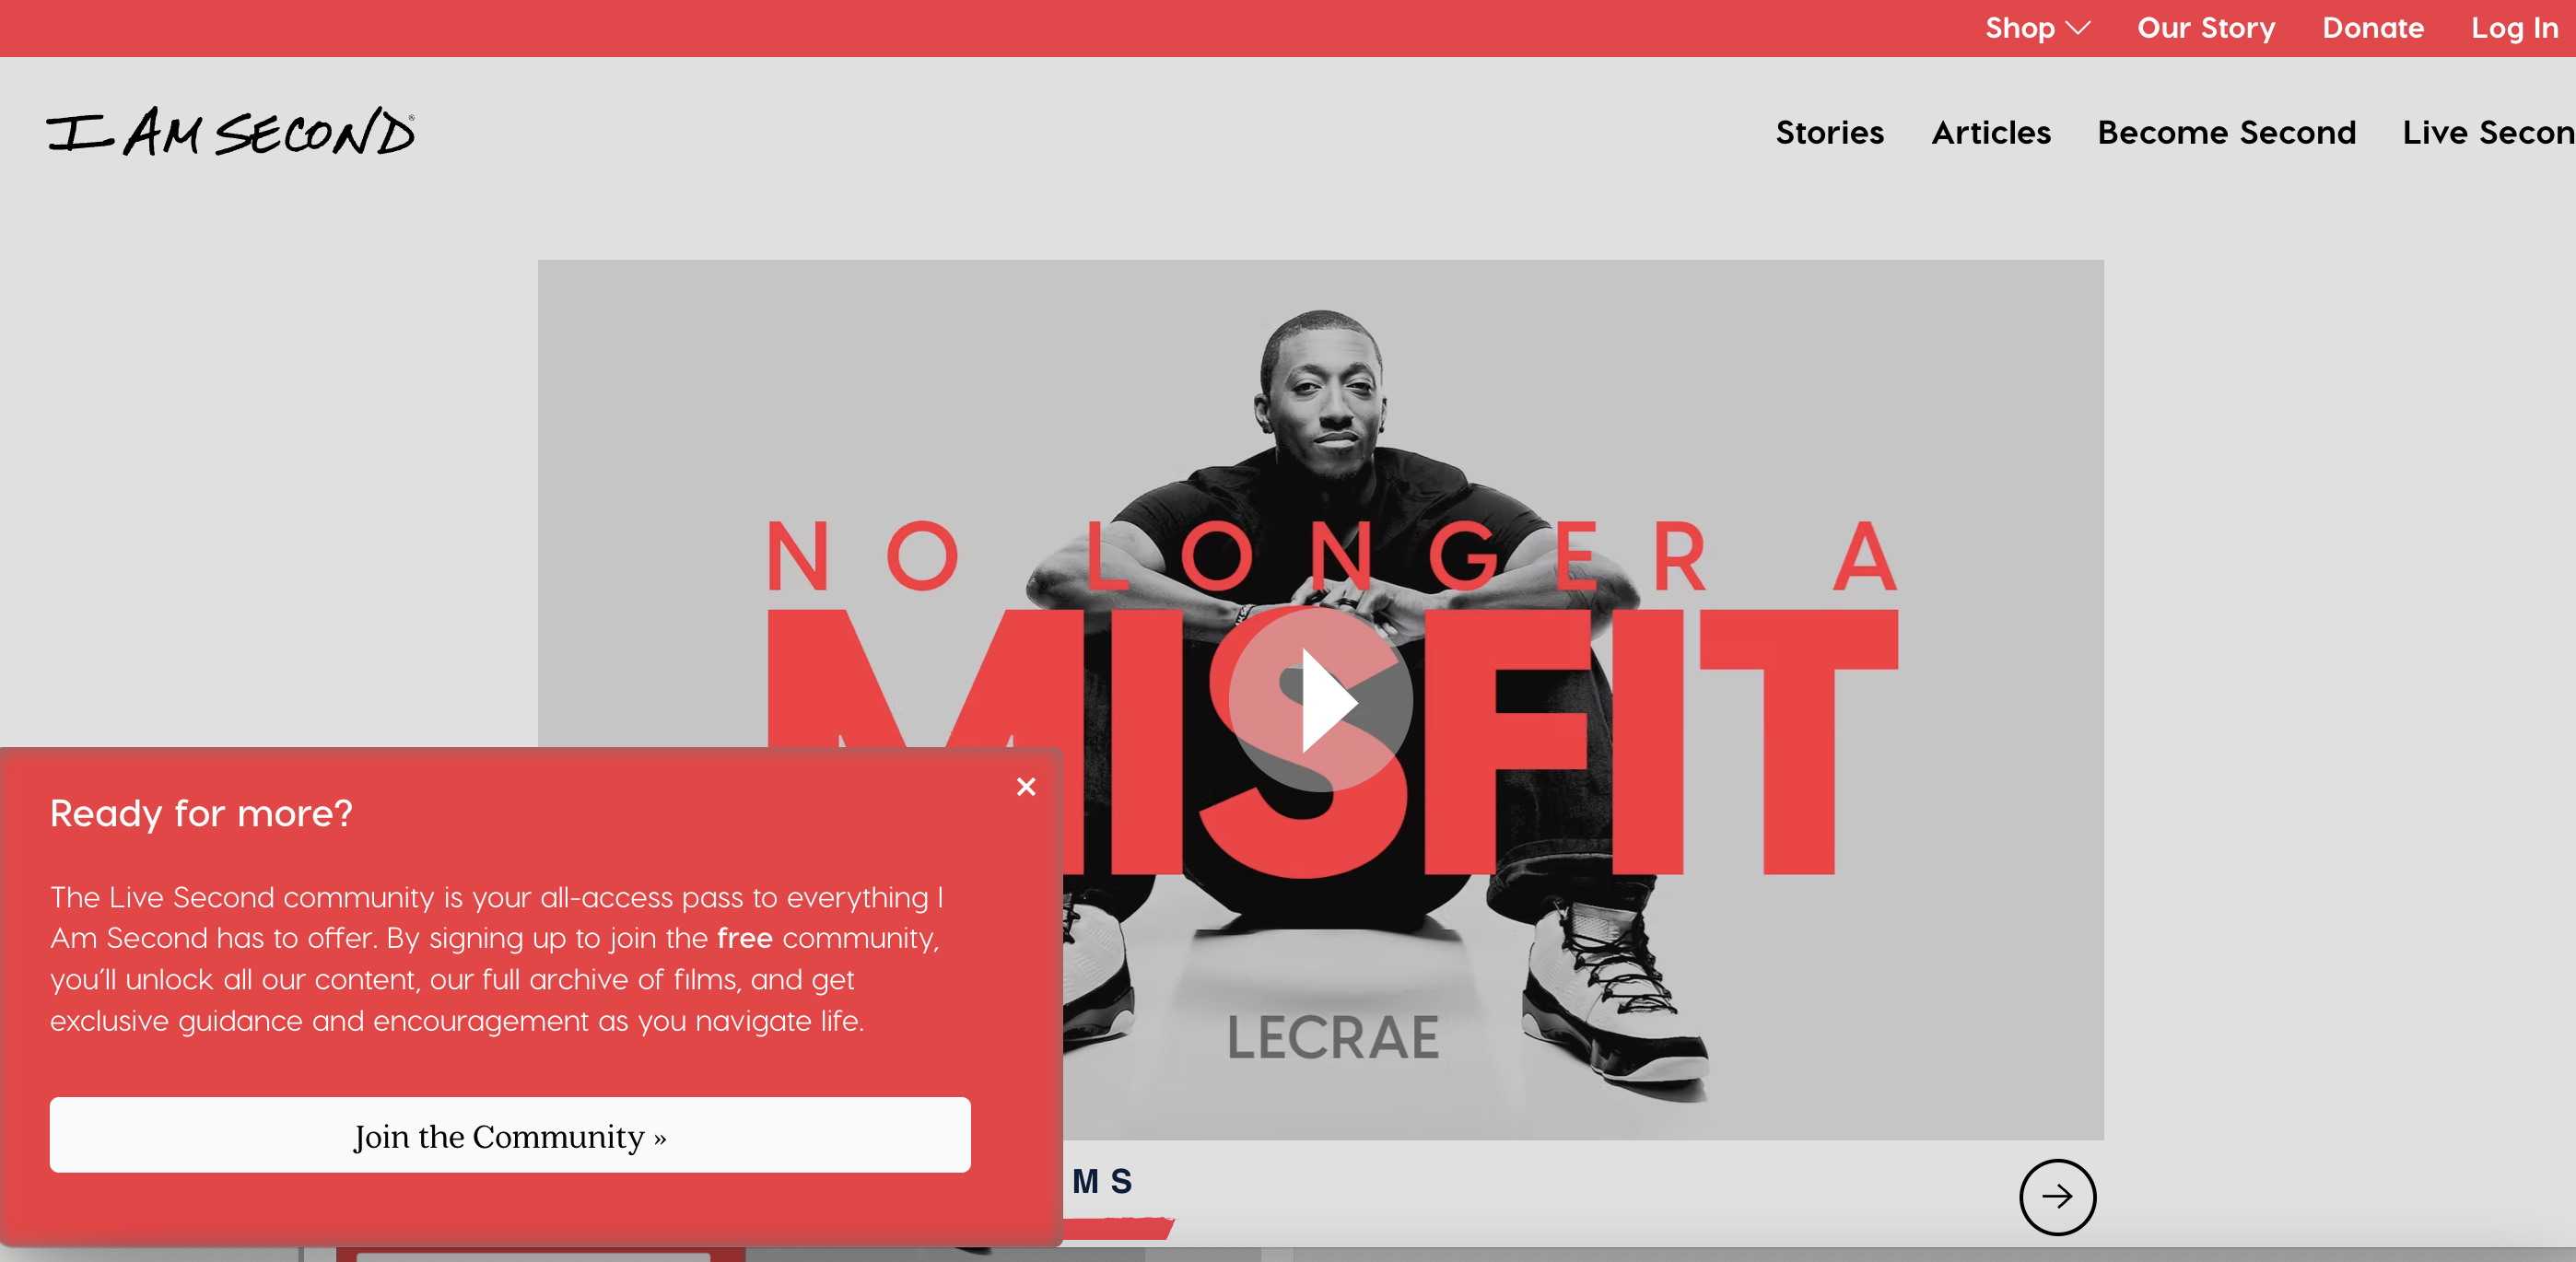The height and width of the screenshot is (1262, 2576).
Task: Click the LECRAE name caption
Action: (x=1332, y=1037)
